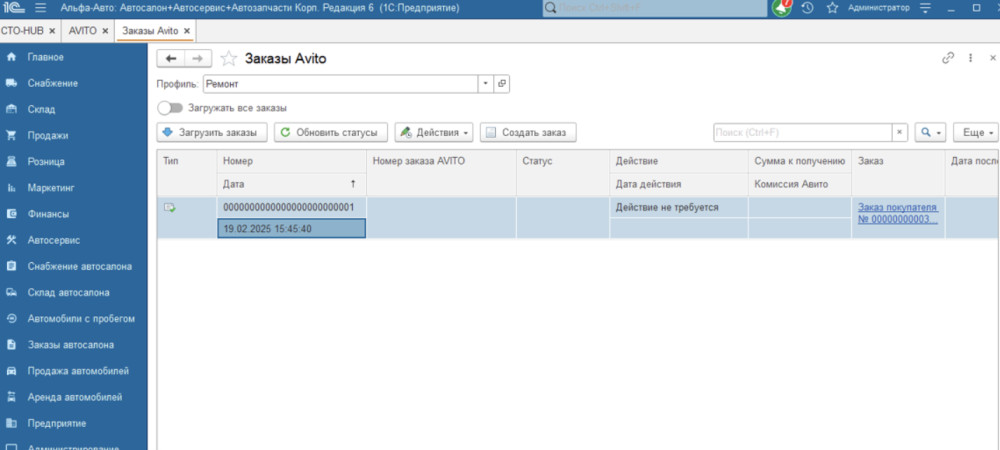Click Дата действия column header

679,184
